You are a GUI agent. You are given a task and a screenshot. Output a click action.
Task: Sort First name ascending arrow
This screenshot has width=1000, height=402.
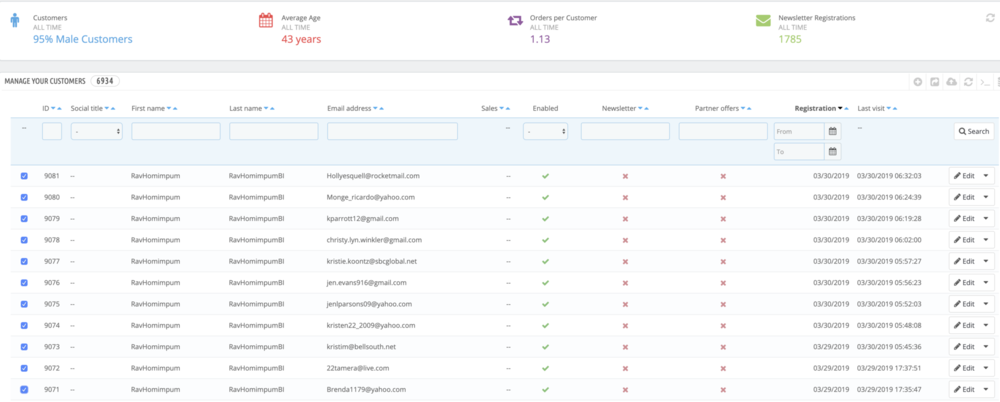click(x=175, y=109)
